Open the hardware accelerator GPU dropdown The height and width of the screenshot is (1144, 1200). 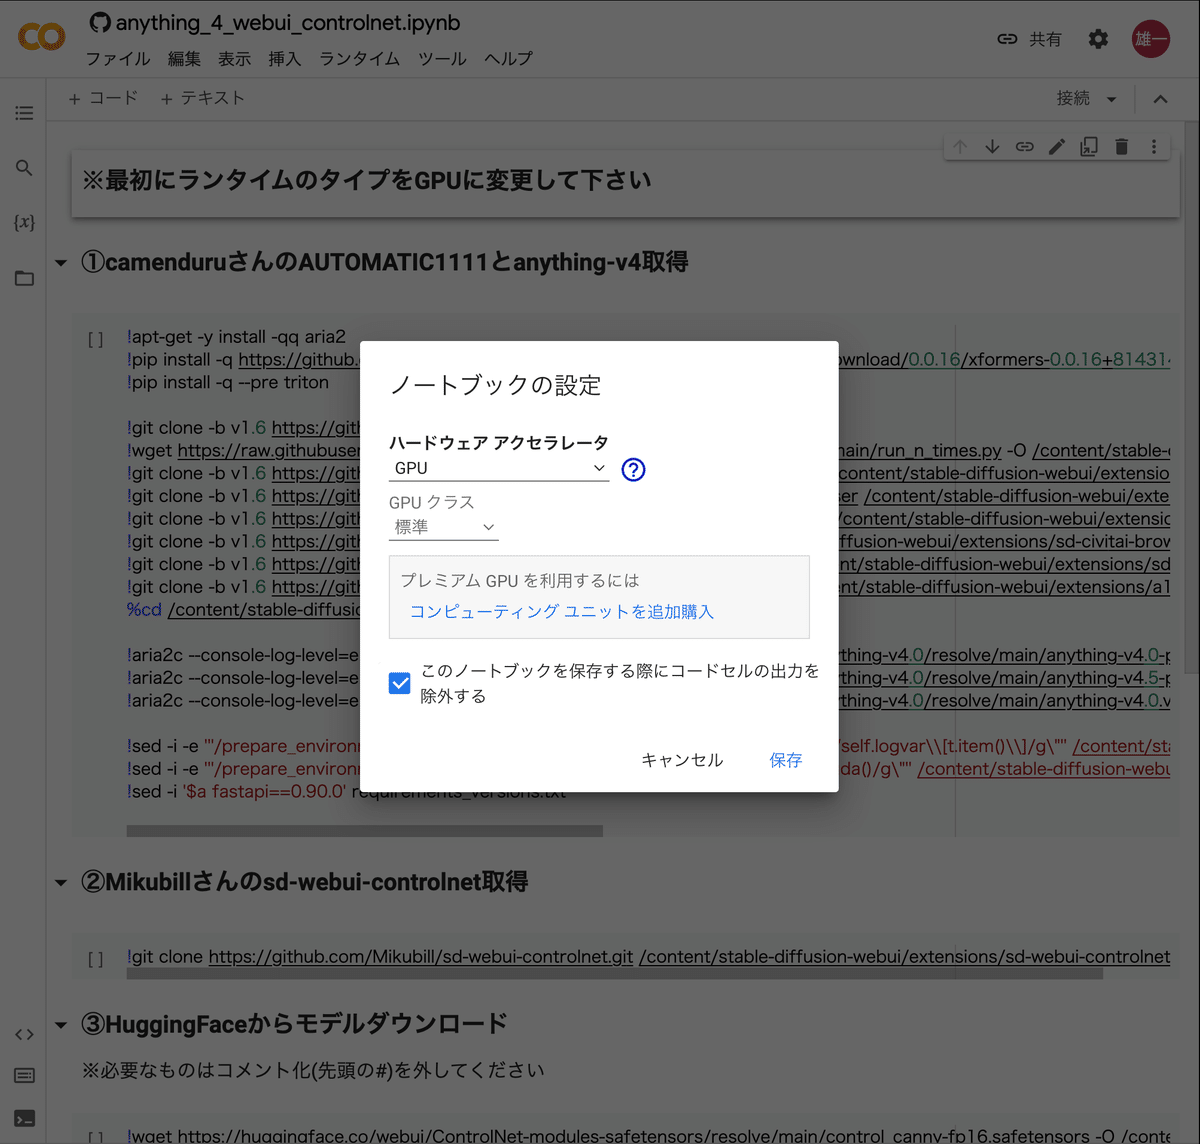pyautogui.click(x=499, y=468)
